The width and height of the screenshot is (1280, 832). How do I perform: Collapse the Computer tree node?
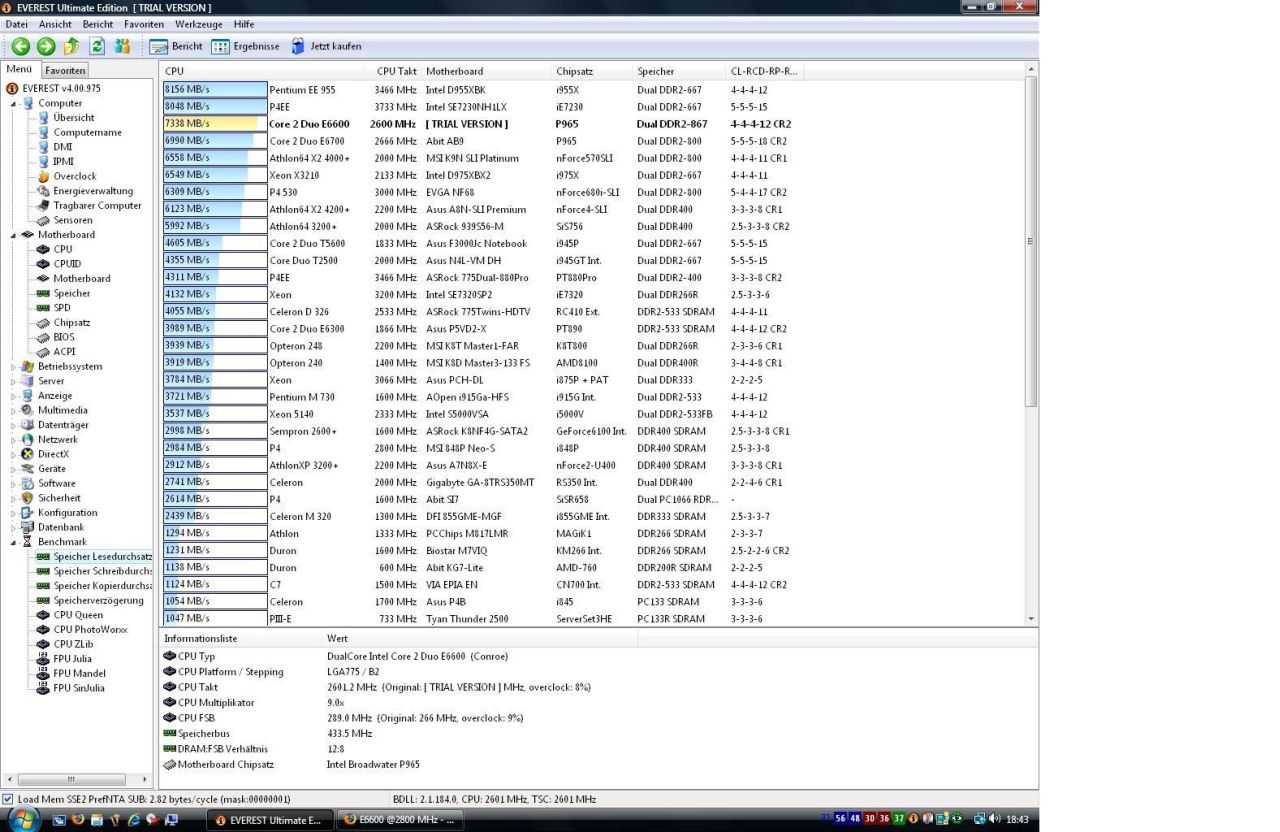click(14, 104)
